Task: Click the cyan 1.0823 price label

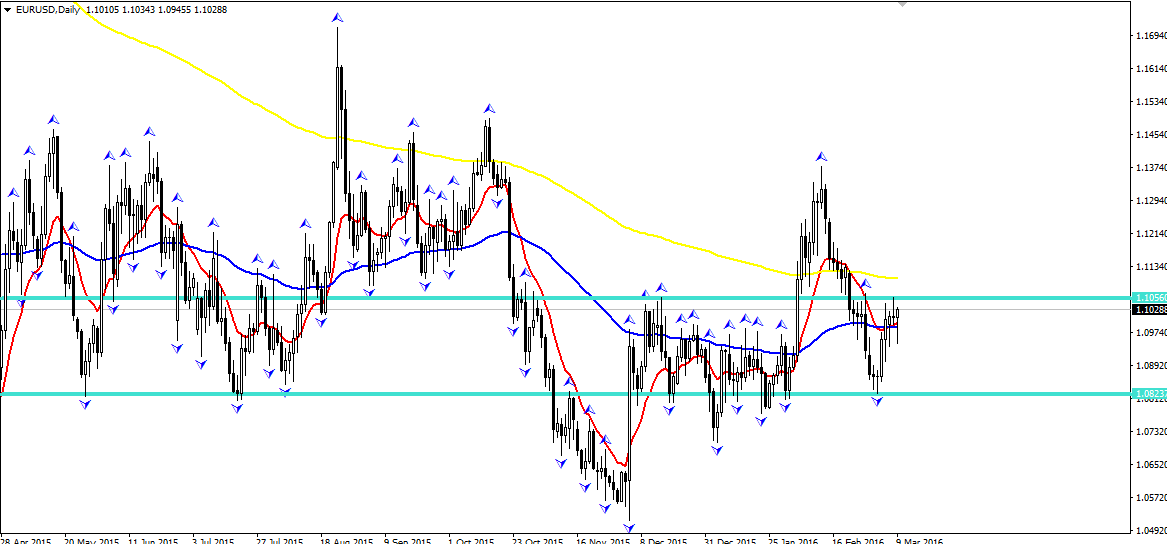Action: (1148, 392)
